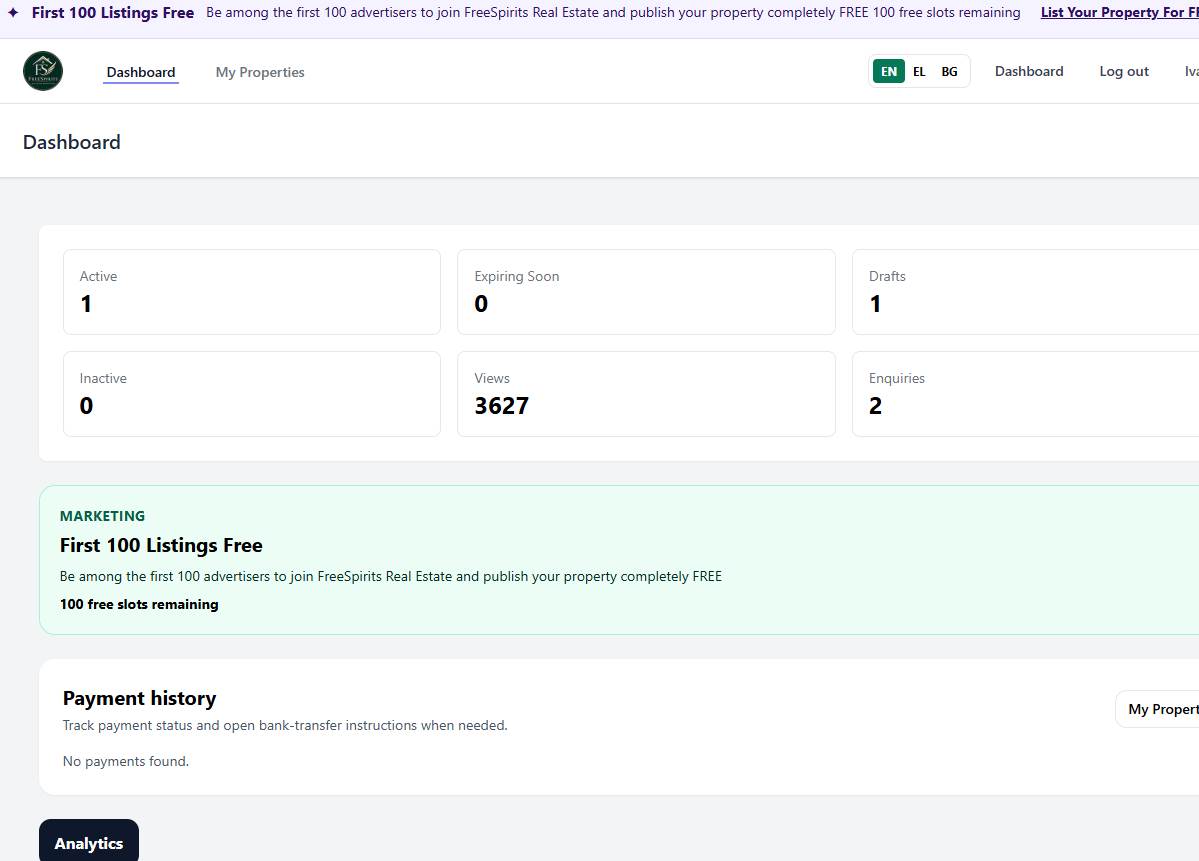Select the Enquiries stat card
Viewport: 1199px width, 861px height.
1025,394
